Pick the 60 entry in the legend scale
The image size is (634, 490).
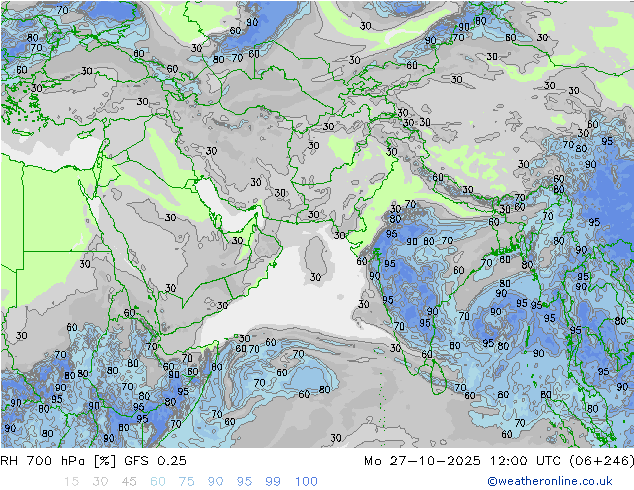tap(158, 481)
